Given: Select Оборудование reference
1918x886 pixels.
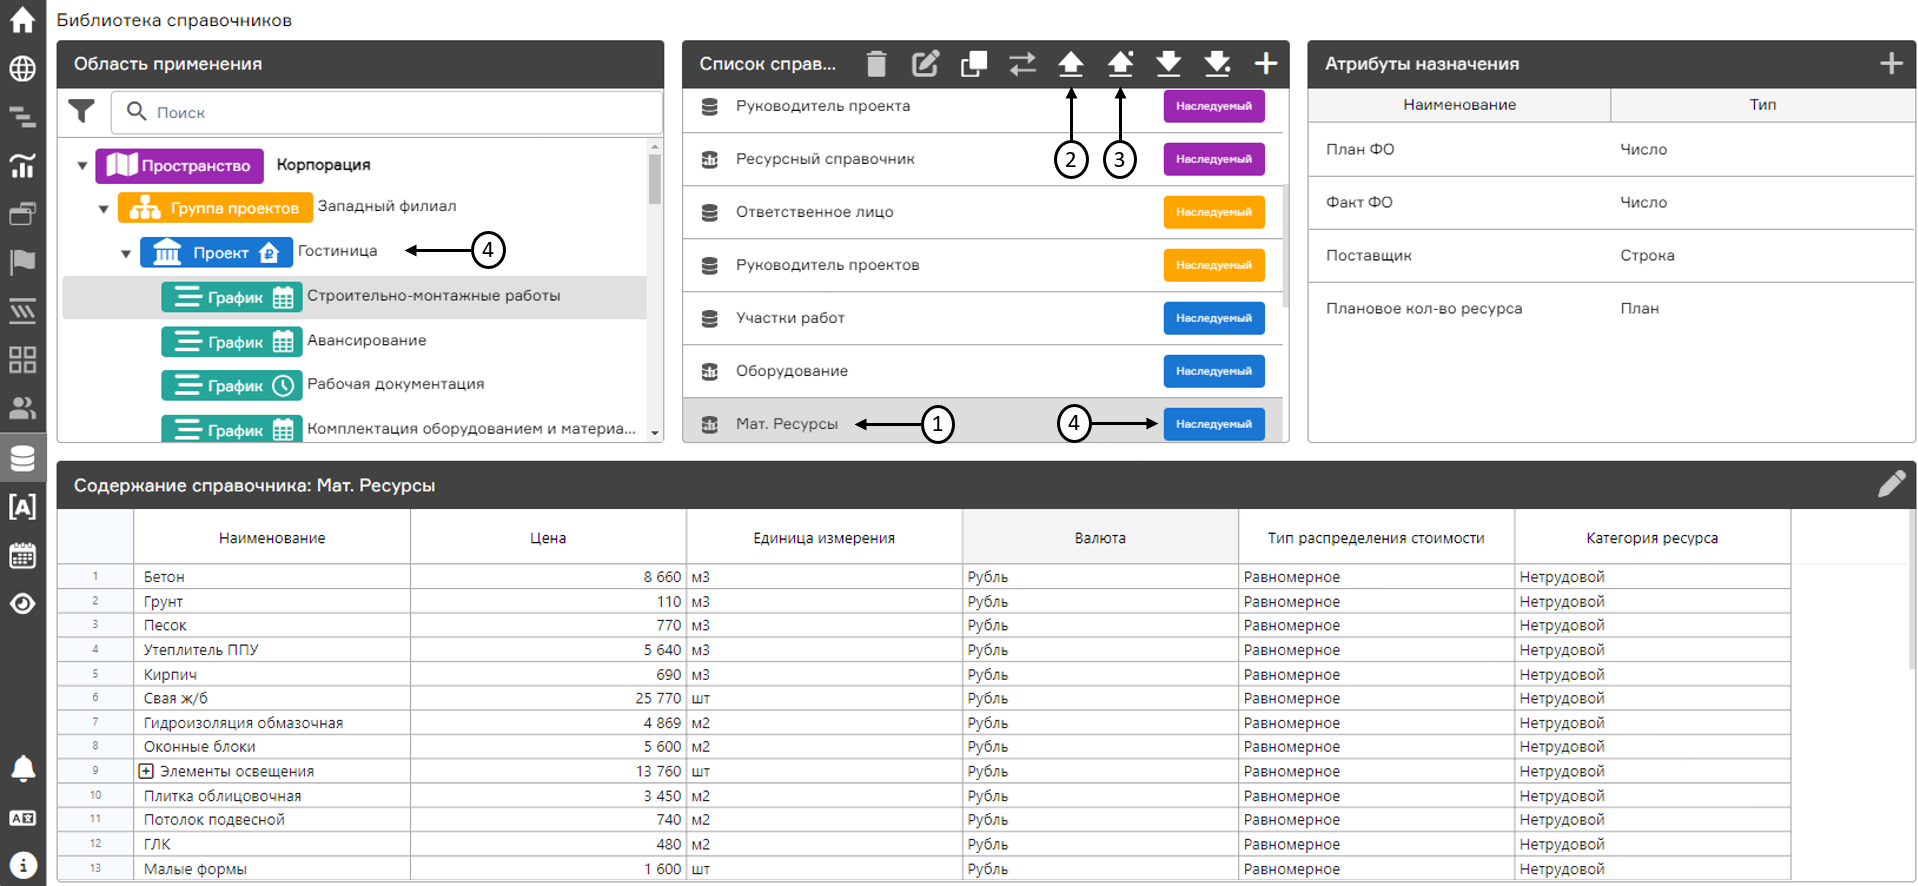Looking at the screenshot, I should (x=791, y=371).
